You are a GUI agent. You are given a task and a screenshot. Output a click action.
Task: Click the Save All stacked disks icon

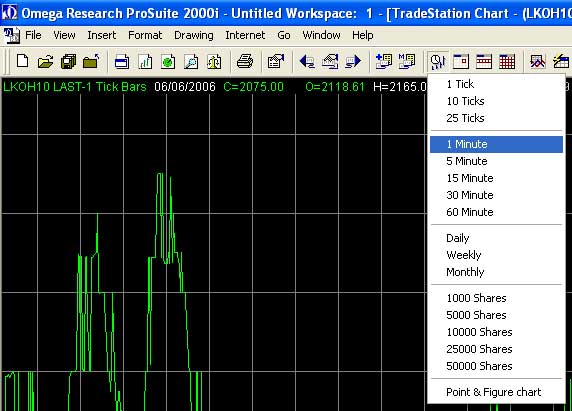68,61
